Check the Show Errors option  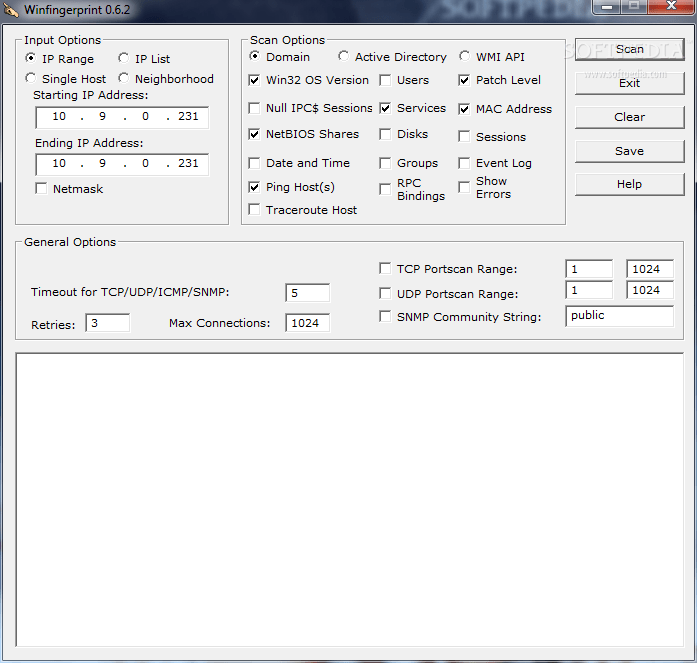point(464,187)
